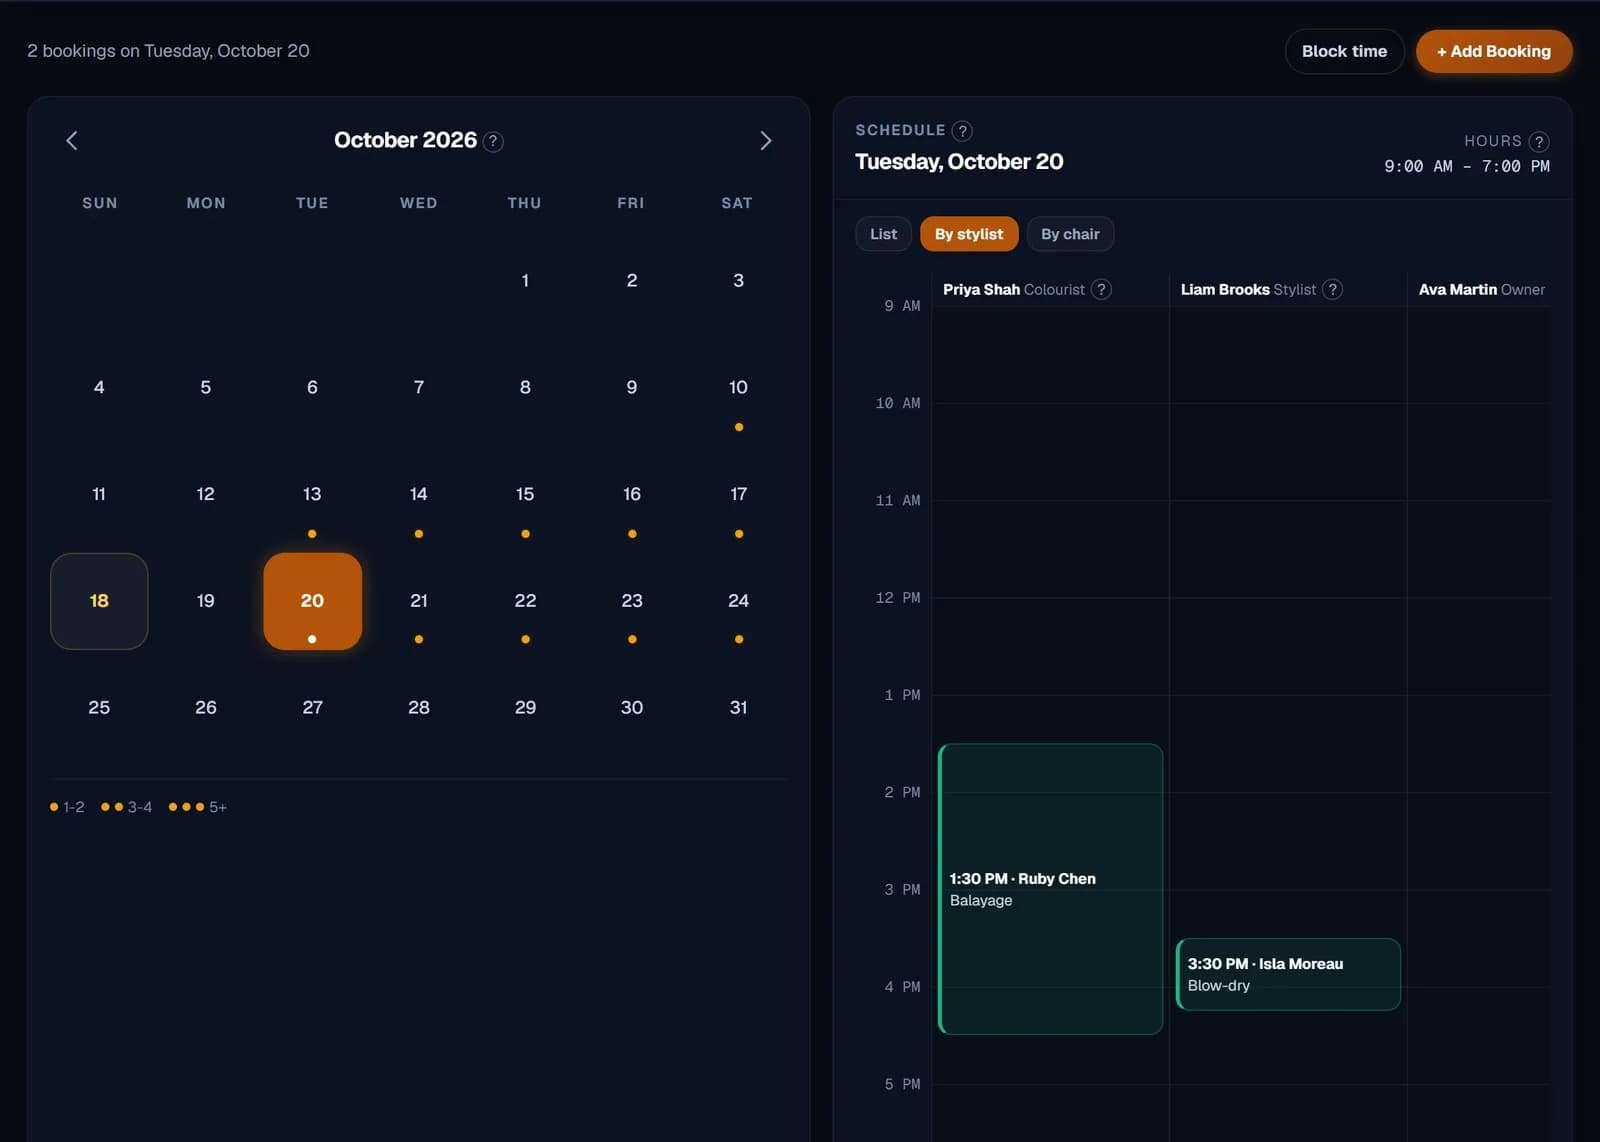Open help icon next to SCHEDULE label
The width and height of the screenshot is (1600, 1142).
pos(962,131)
